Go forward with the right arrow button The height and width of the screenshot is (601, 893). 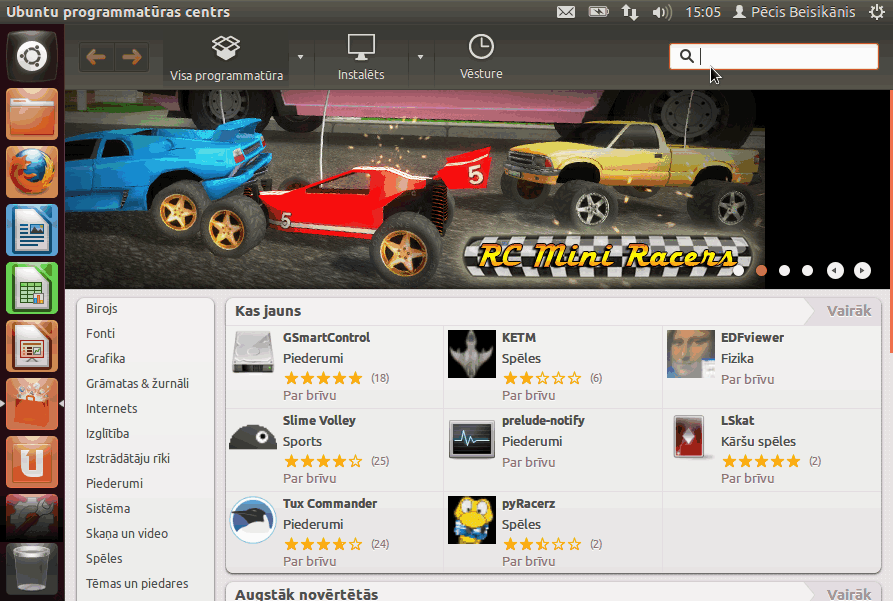132,57
